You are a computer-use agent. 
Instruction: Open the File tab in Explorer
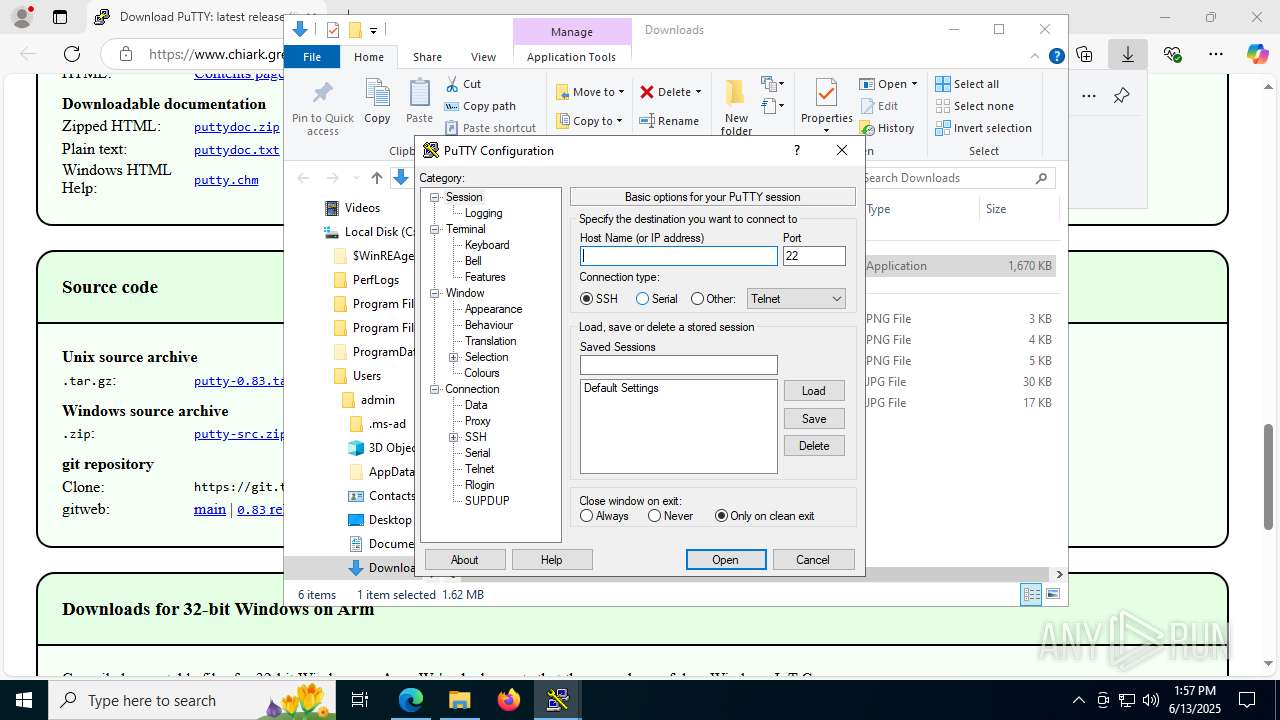tap(312, 57)
